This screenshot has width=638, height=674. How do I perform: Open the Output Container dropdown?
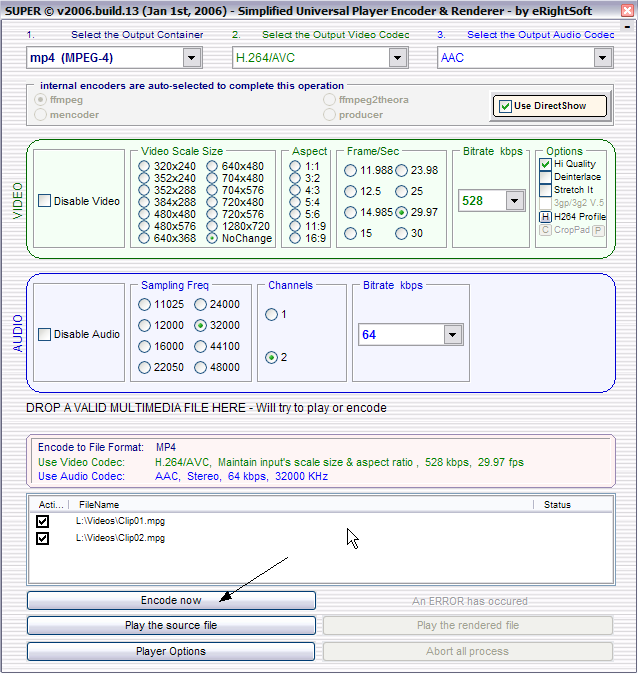tap(192, 58)
